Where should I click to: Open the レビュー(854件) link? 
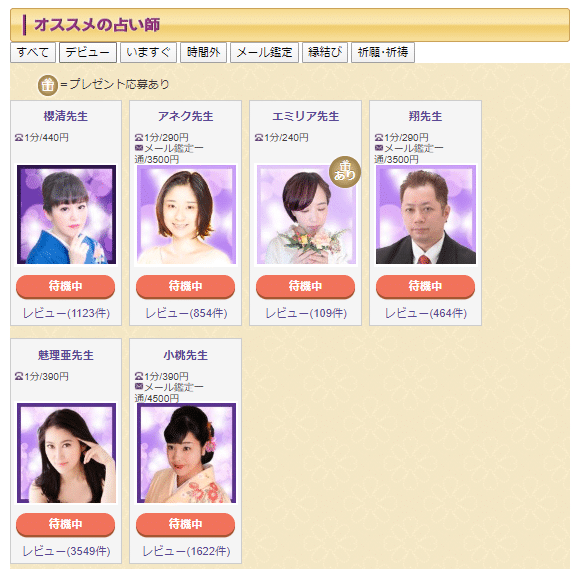coord(186,313)
